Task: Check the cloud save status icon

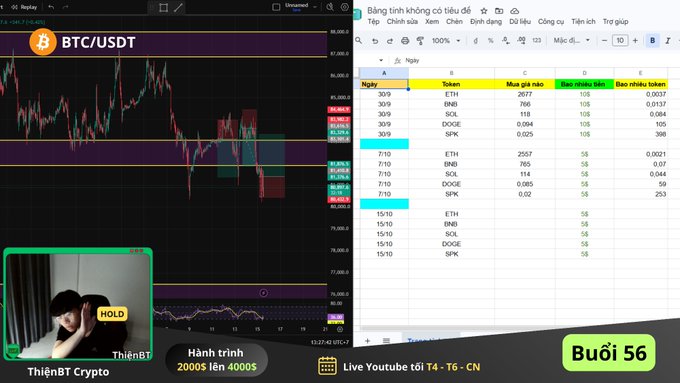Action: pyautogui.click(x=514, y=11)
